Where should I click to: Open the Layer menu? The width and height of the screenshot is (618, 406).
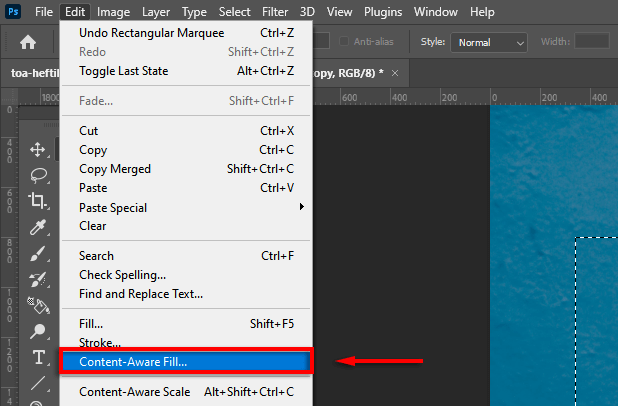[156, 12]
